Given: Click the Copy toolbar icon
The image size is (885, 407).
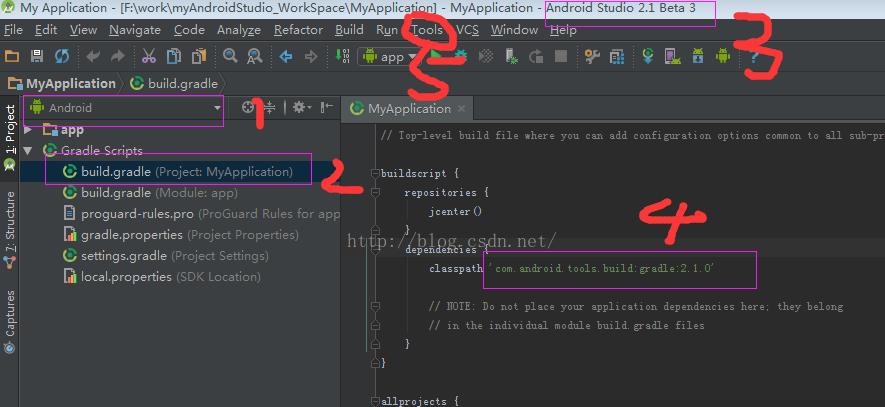Looking at the screenshot, I should point(174,56).
